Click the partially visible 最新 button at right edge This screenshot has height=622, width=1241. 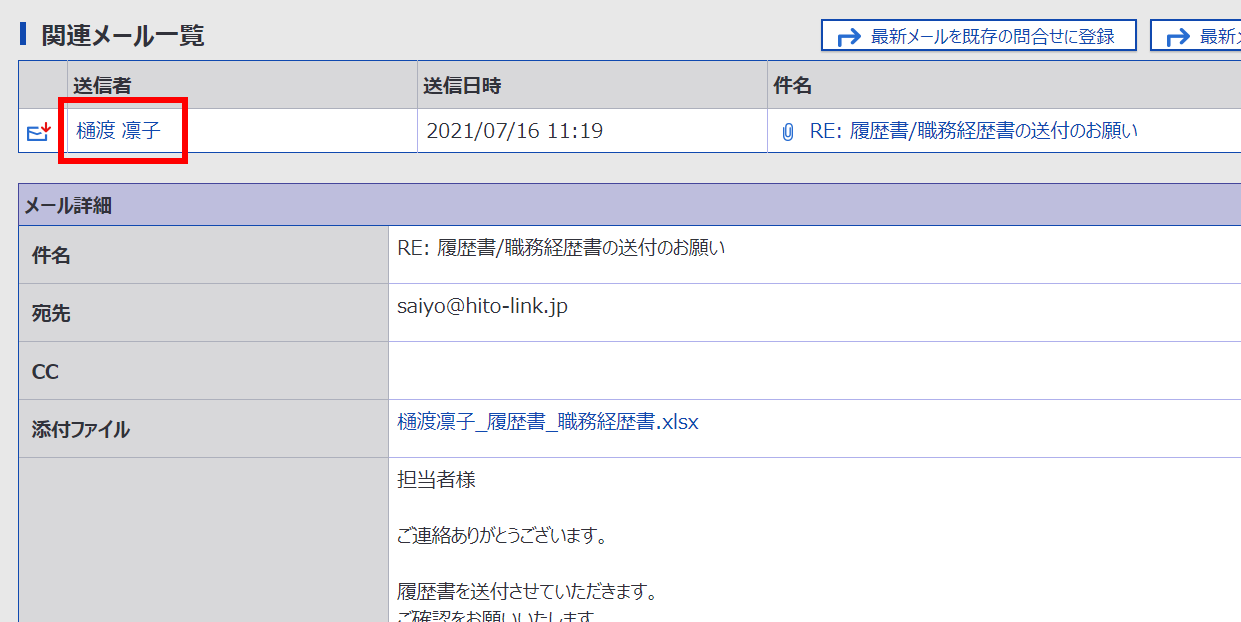coord(1196,36)
